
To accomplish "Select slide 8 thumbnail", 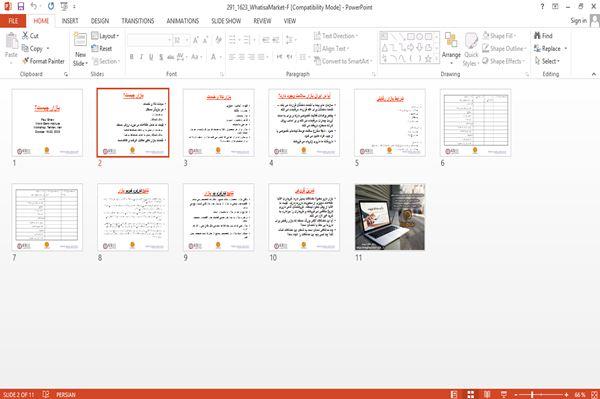I will tap(133, 217).
